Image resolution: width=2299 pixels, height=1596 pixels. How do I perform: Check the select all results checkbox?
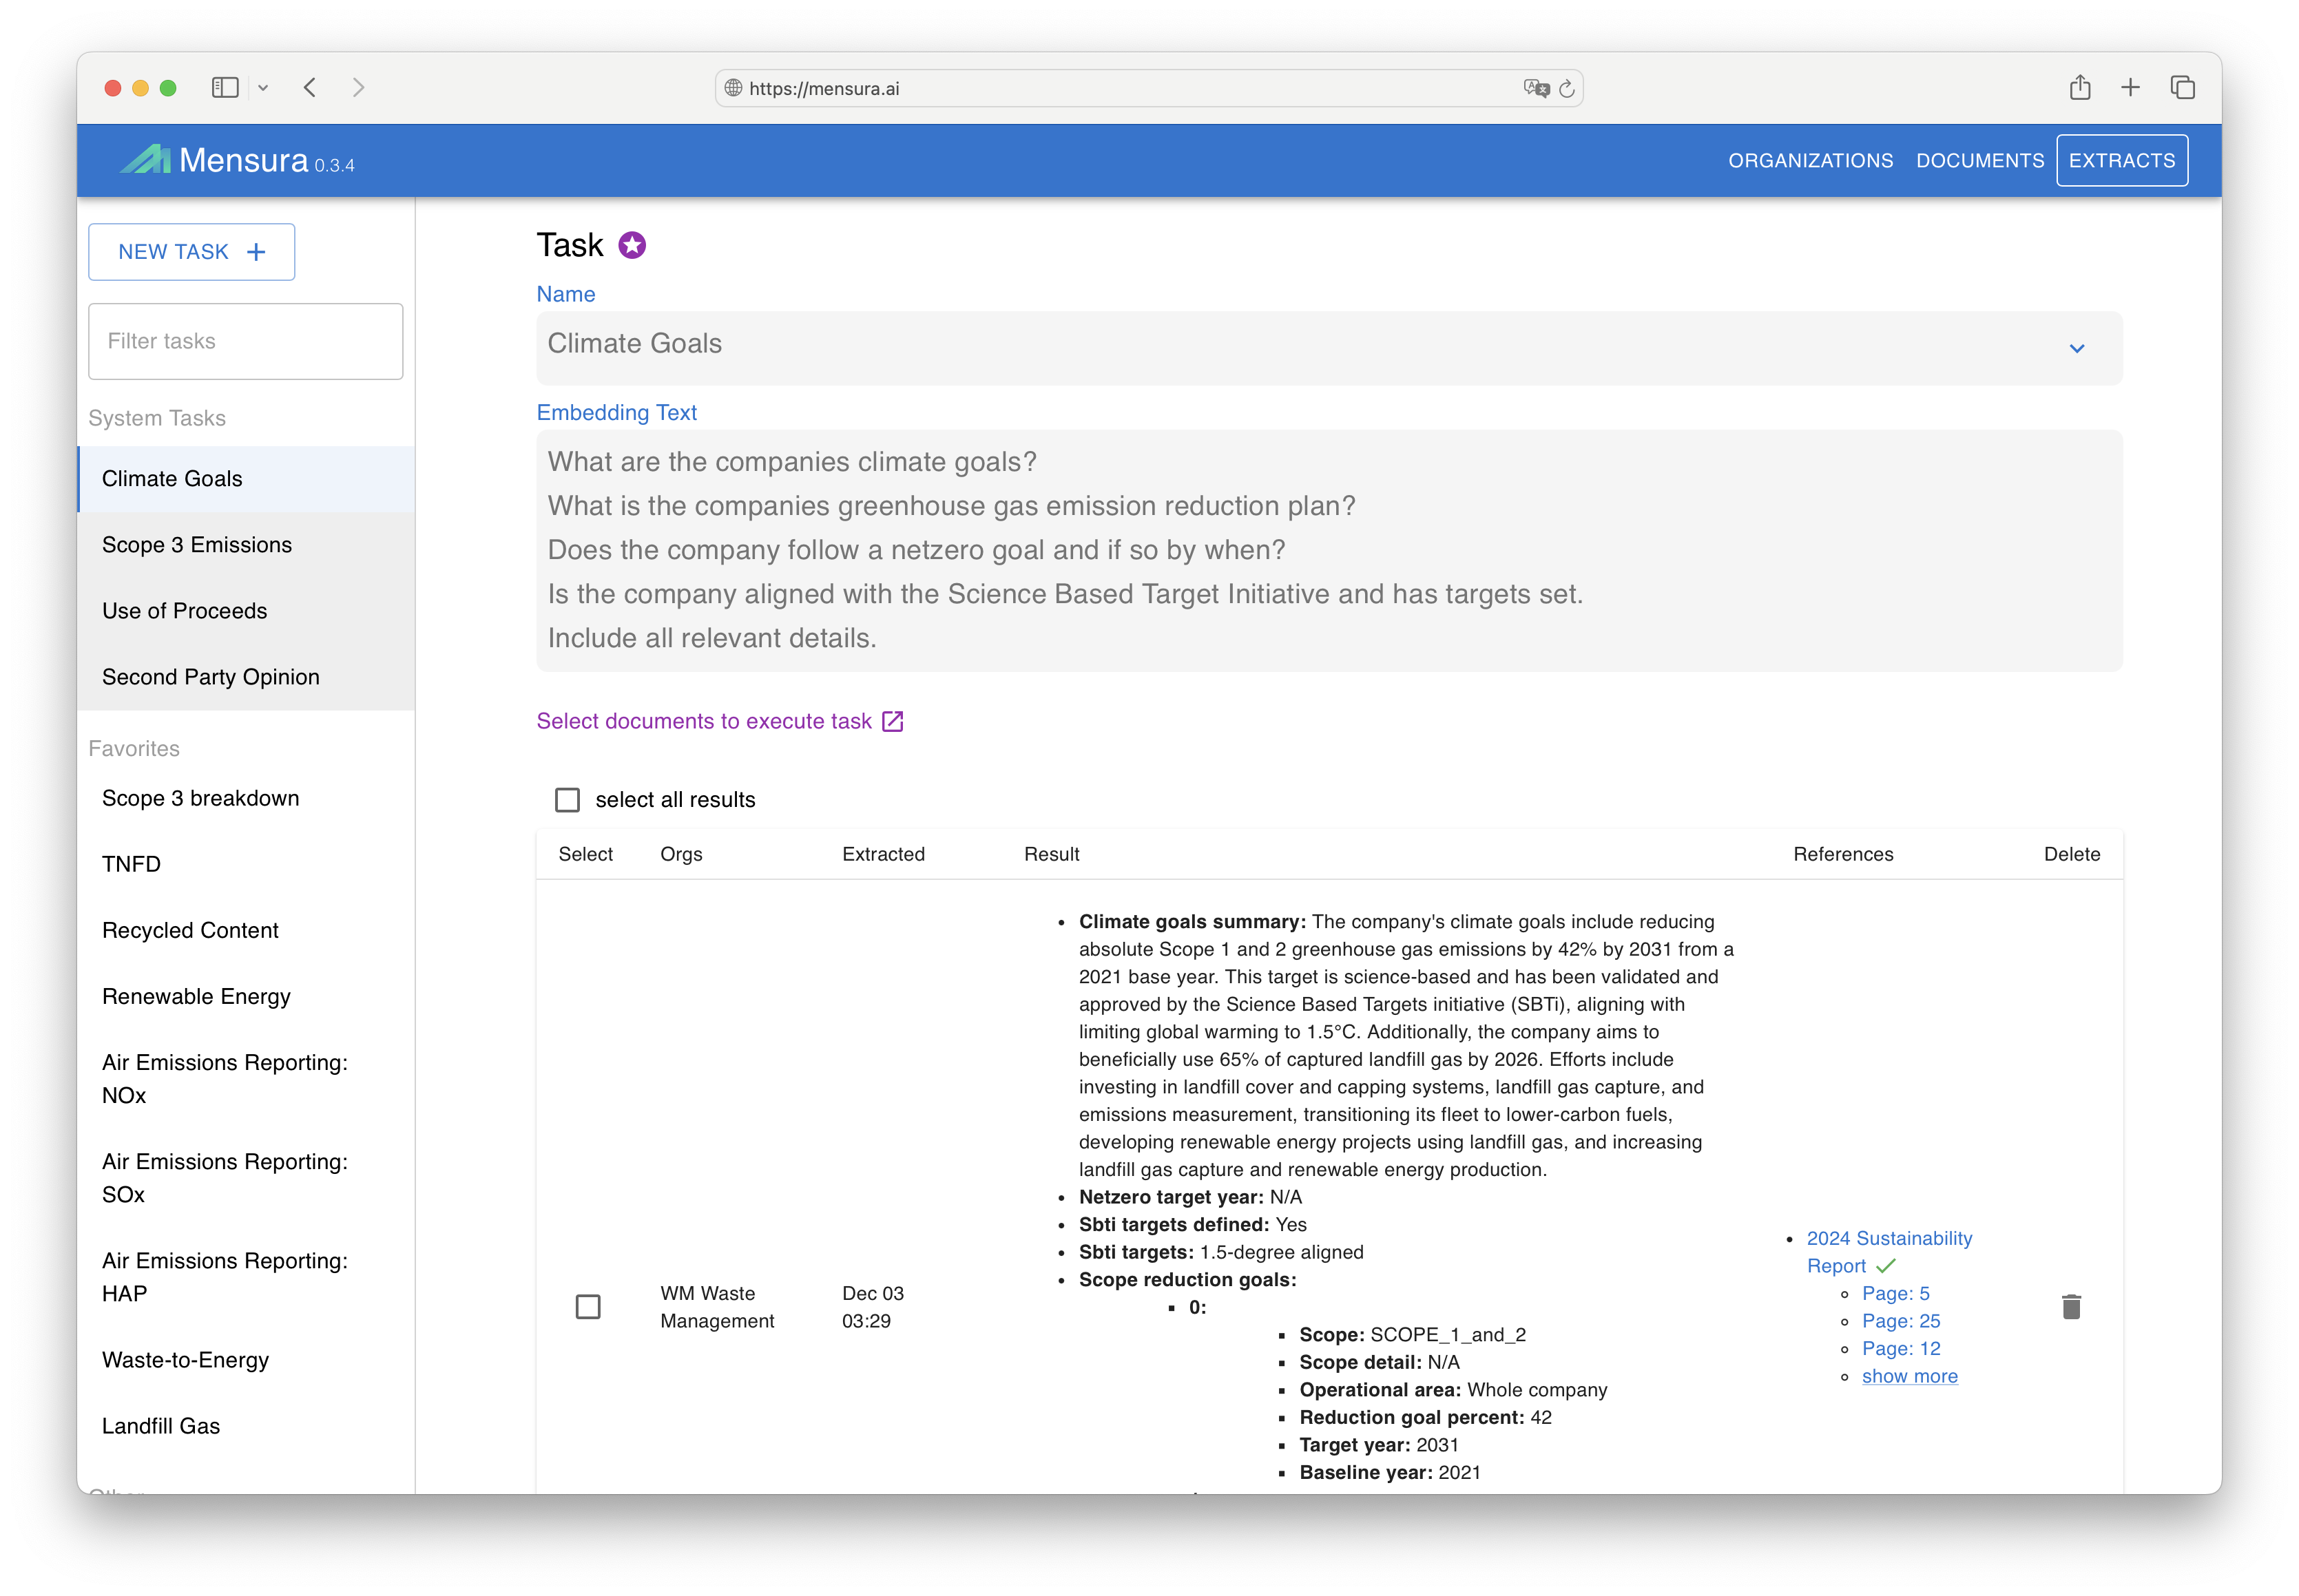(567, 800)
